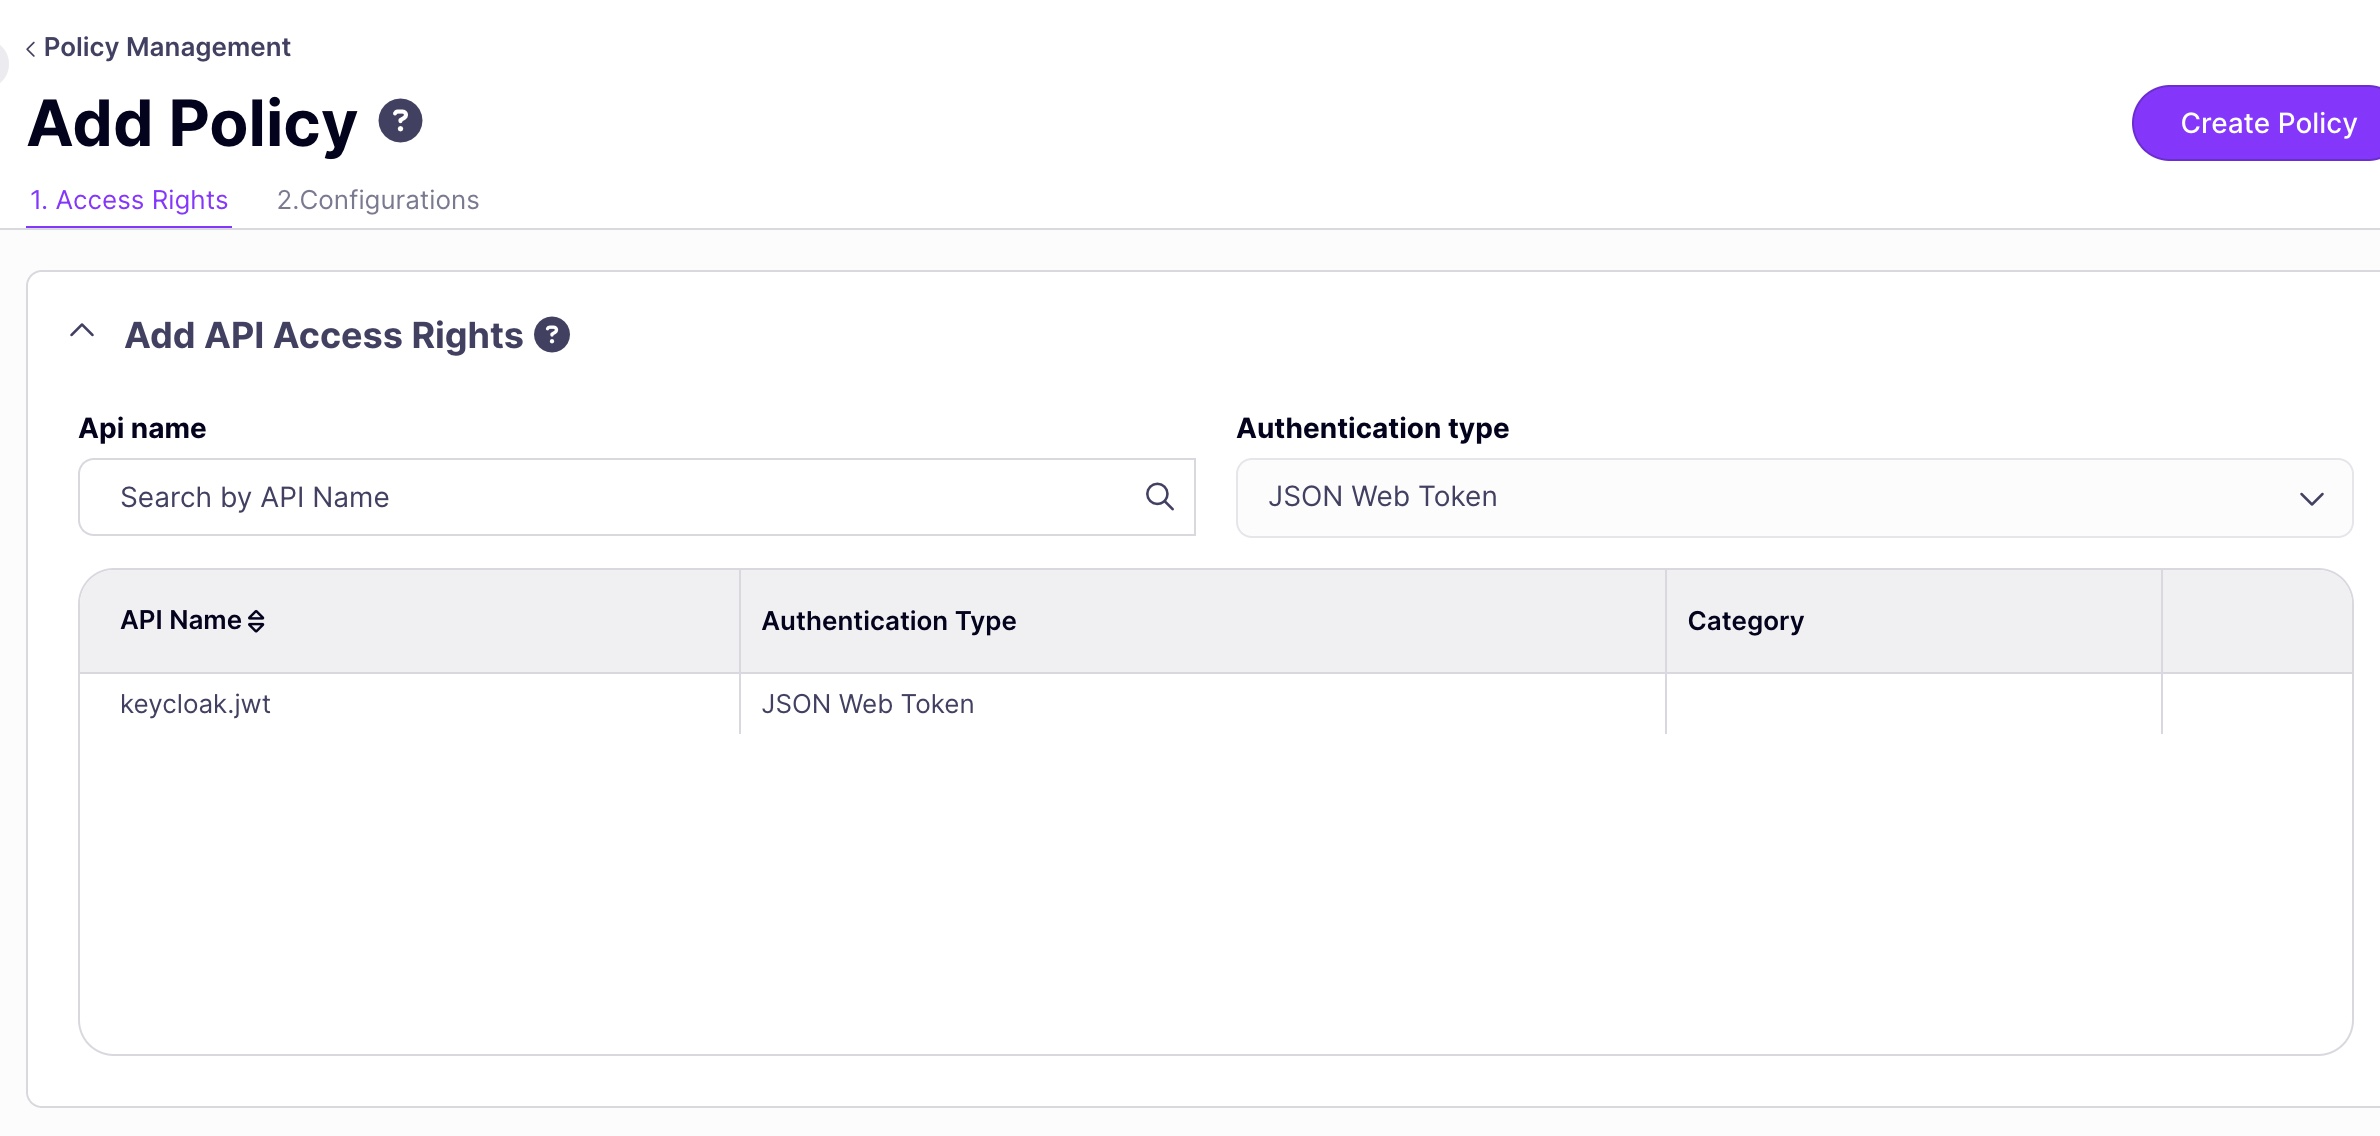Image resolution: width=2380 pixels, height=1136 pixels.
Task: Navigate back via the Policy Management link
Action: (167, 46)
